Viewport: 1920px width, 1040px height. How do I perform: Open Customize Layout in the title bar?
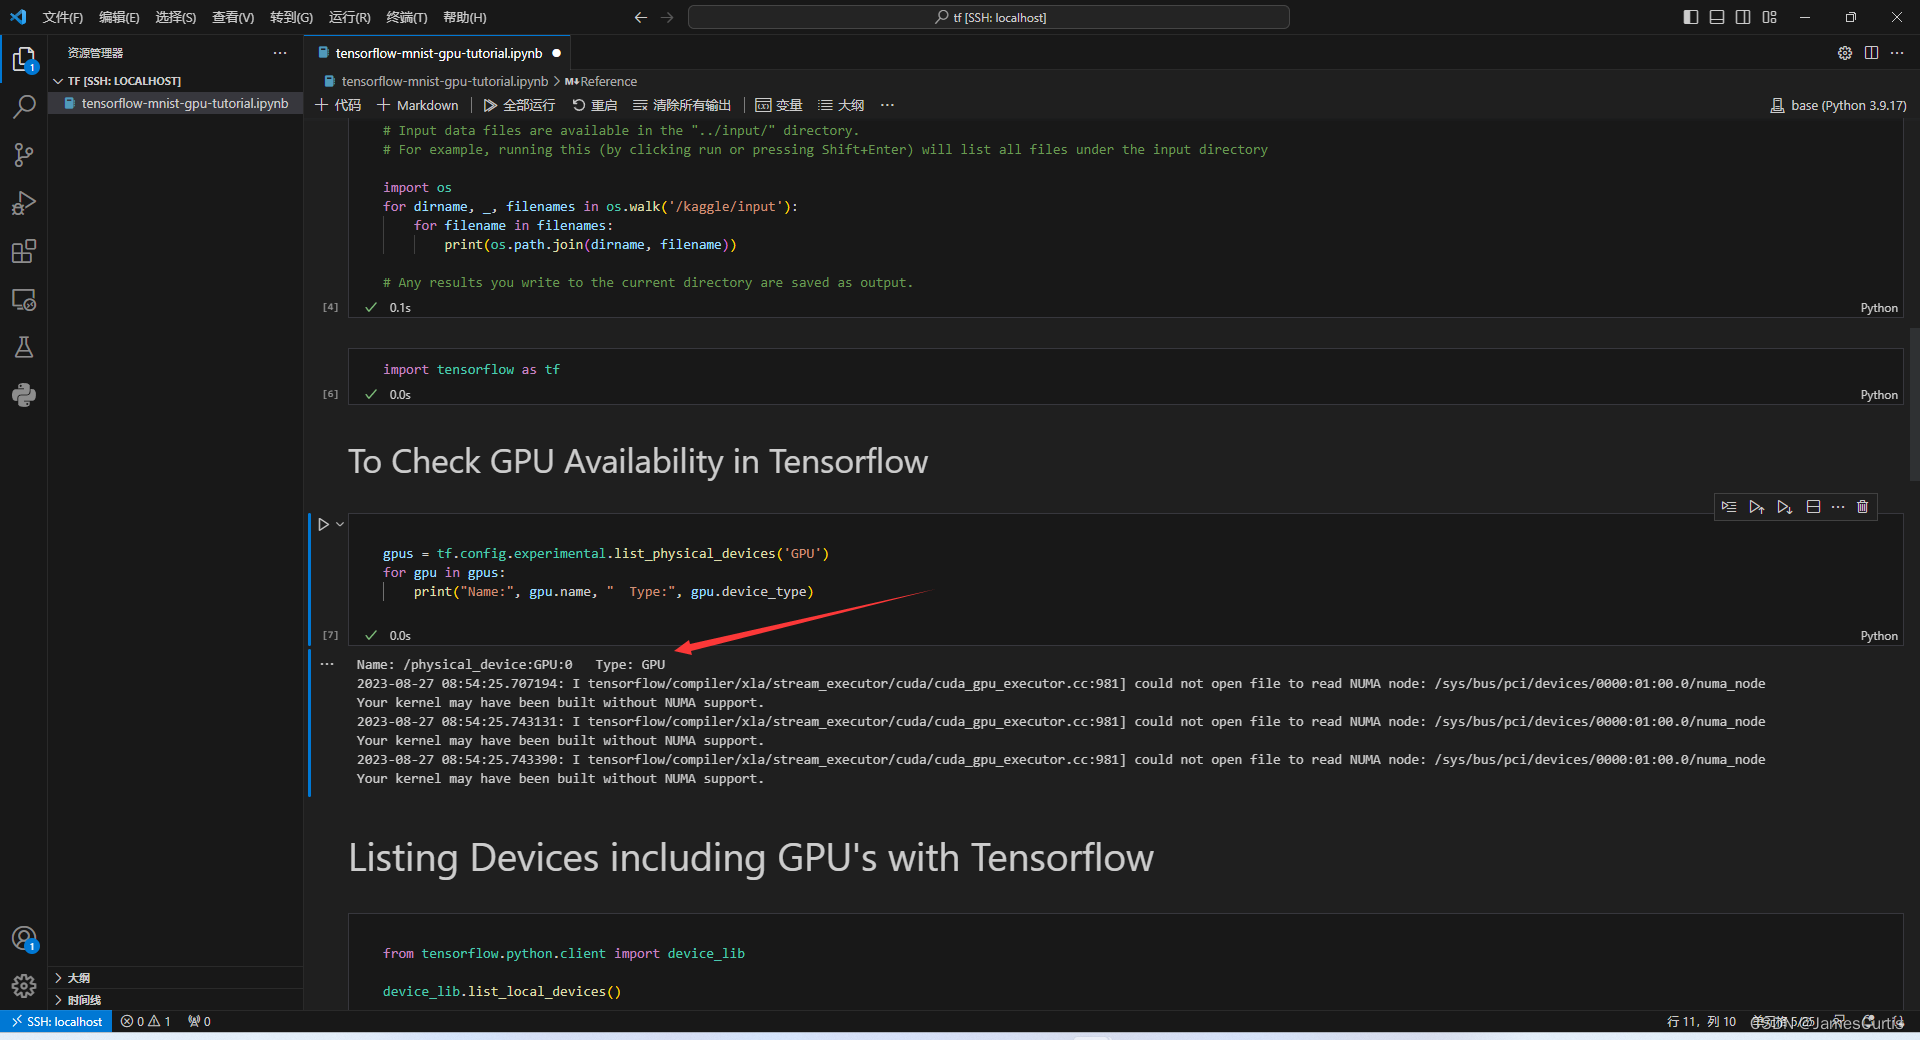click(1770, 17)
